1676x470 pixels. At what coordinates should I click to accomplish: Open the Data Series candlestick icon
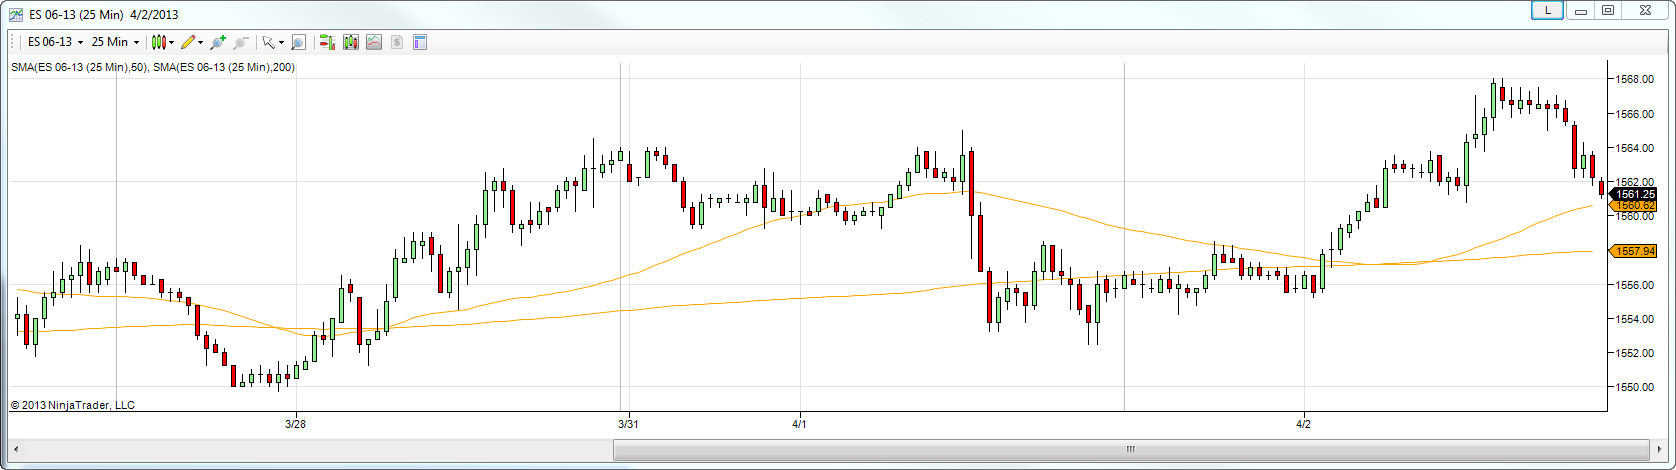tap(351, 42)
